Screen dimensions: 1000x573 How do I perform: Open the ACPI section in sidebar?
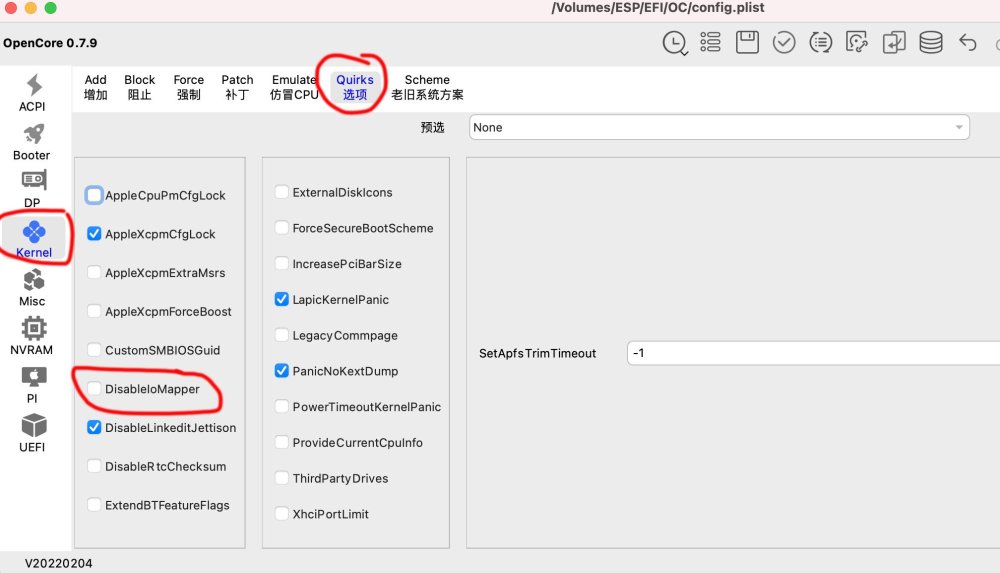[33, 93]
